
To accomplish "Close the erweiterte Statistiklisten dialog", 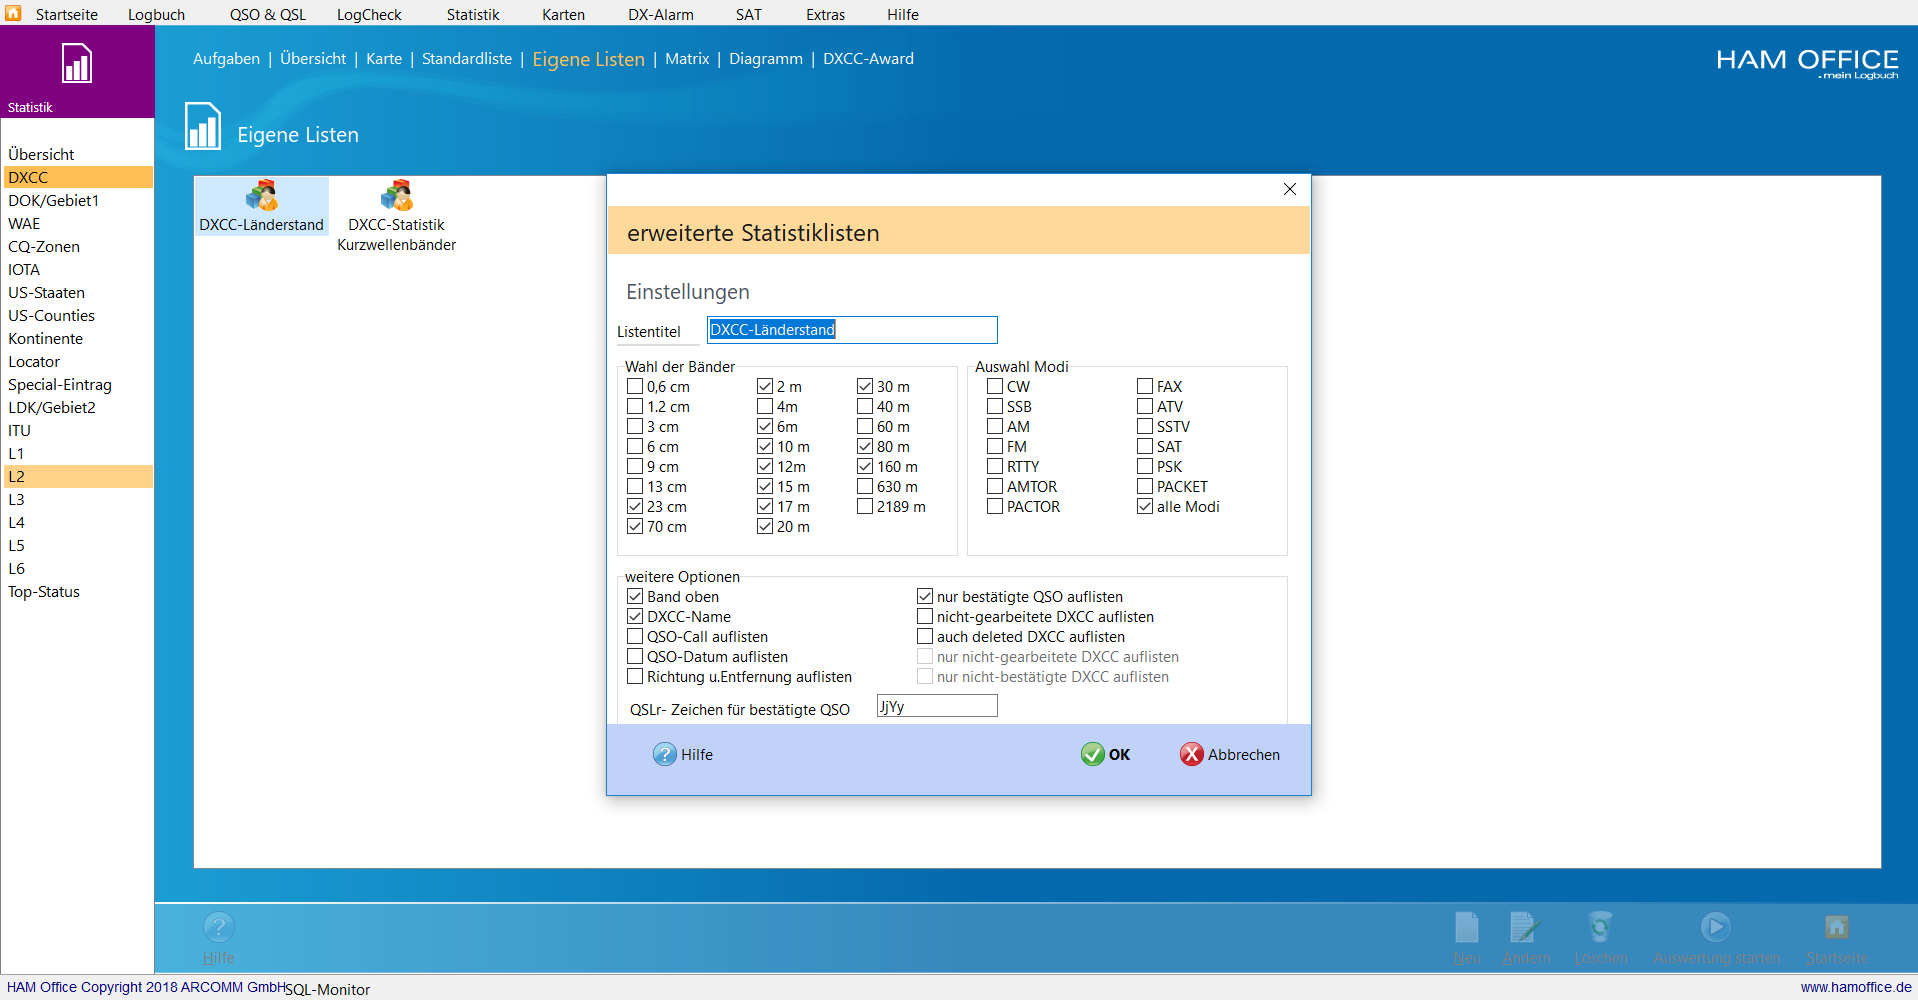I will click(x=1290, y=189).
